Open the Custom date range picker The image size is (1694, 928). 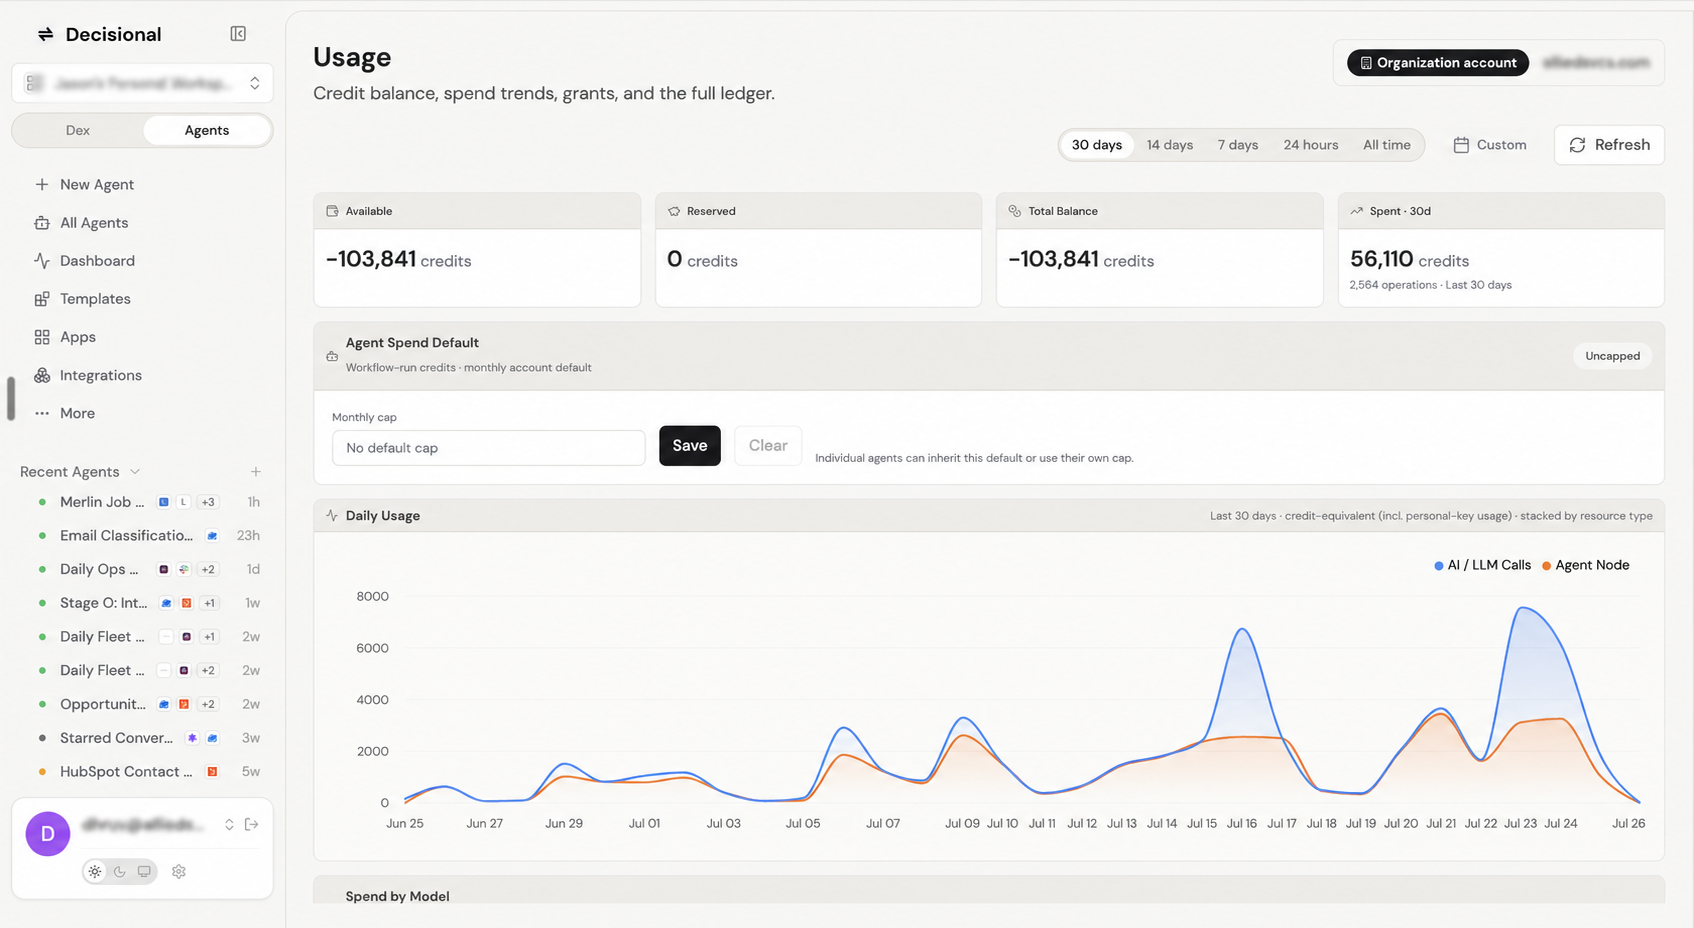(1490, 145)
